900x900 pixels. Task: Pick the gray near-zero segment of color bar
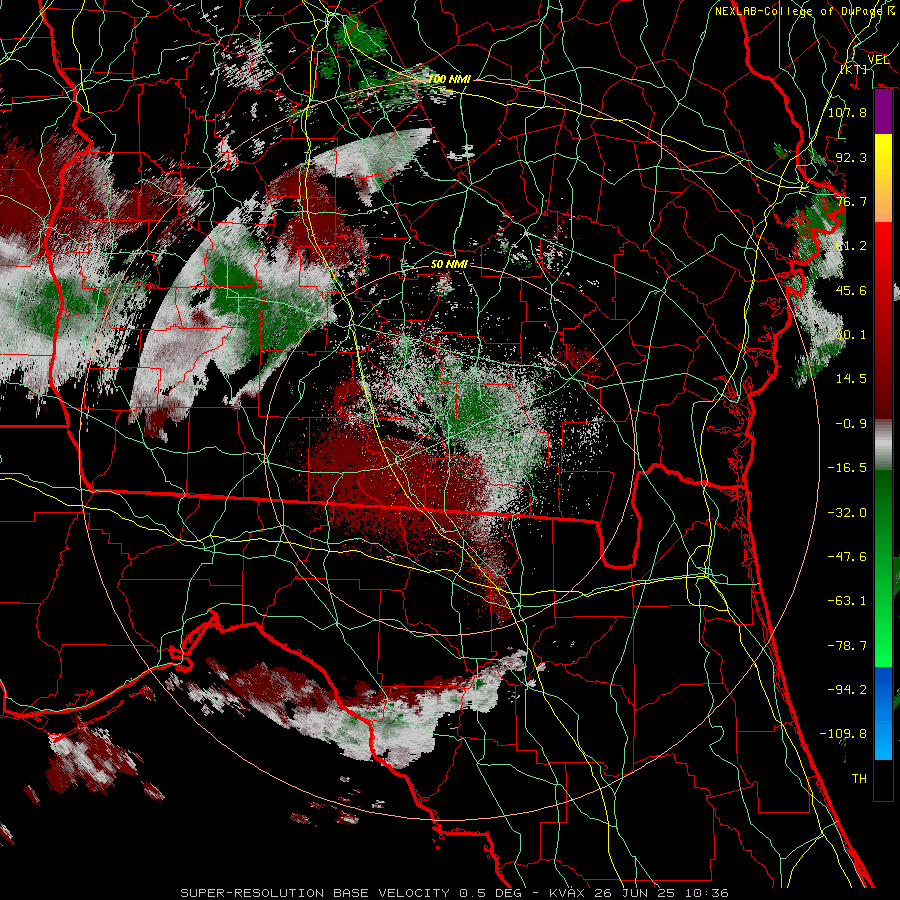click(883, 445)
